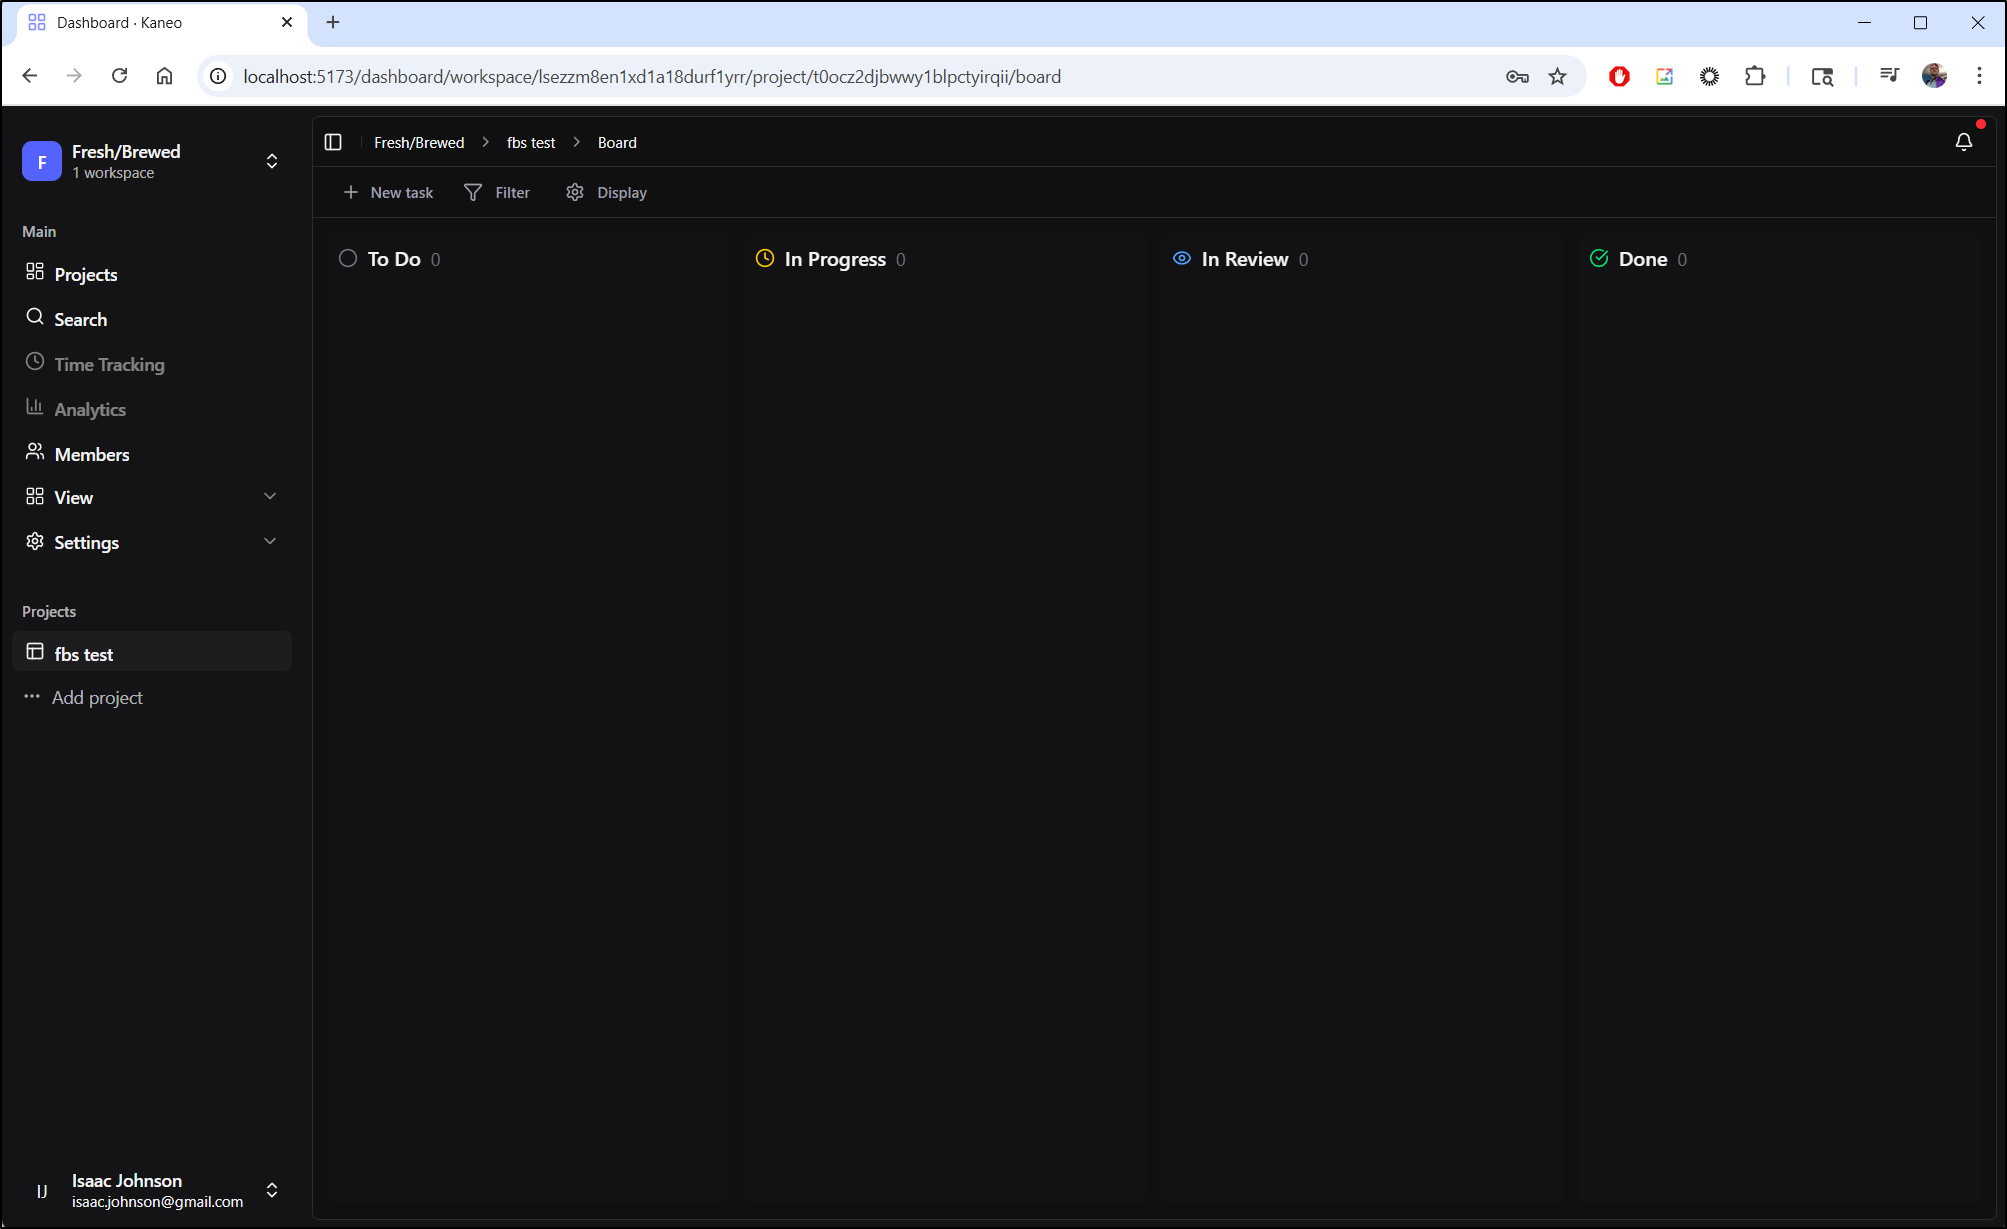The image size is (2007, 1229).
Task: Click the Display gear icon
Action: (x=575, y=192)
